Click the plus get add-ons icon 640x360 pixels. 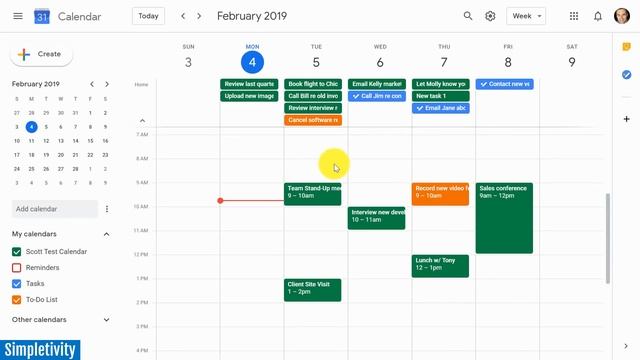click(x=627, y=119)
